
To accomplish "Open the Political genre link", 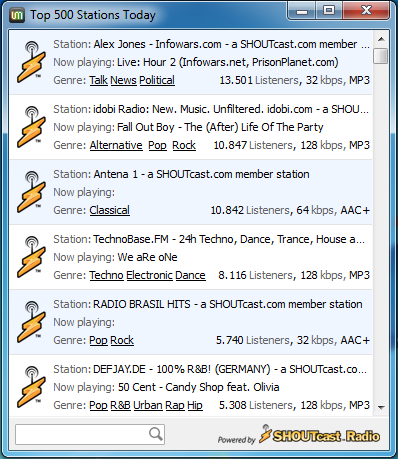I will [157, 80].
